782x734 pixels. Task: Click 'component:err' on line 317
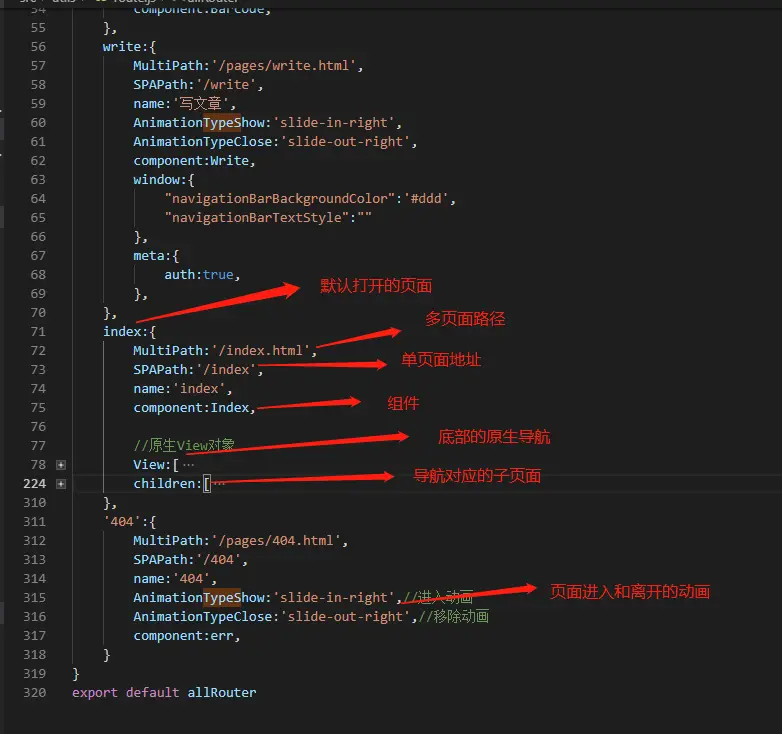[x=183, y=636]
